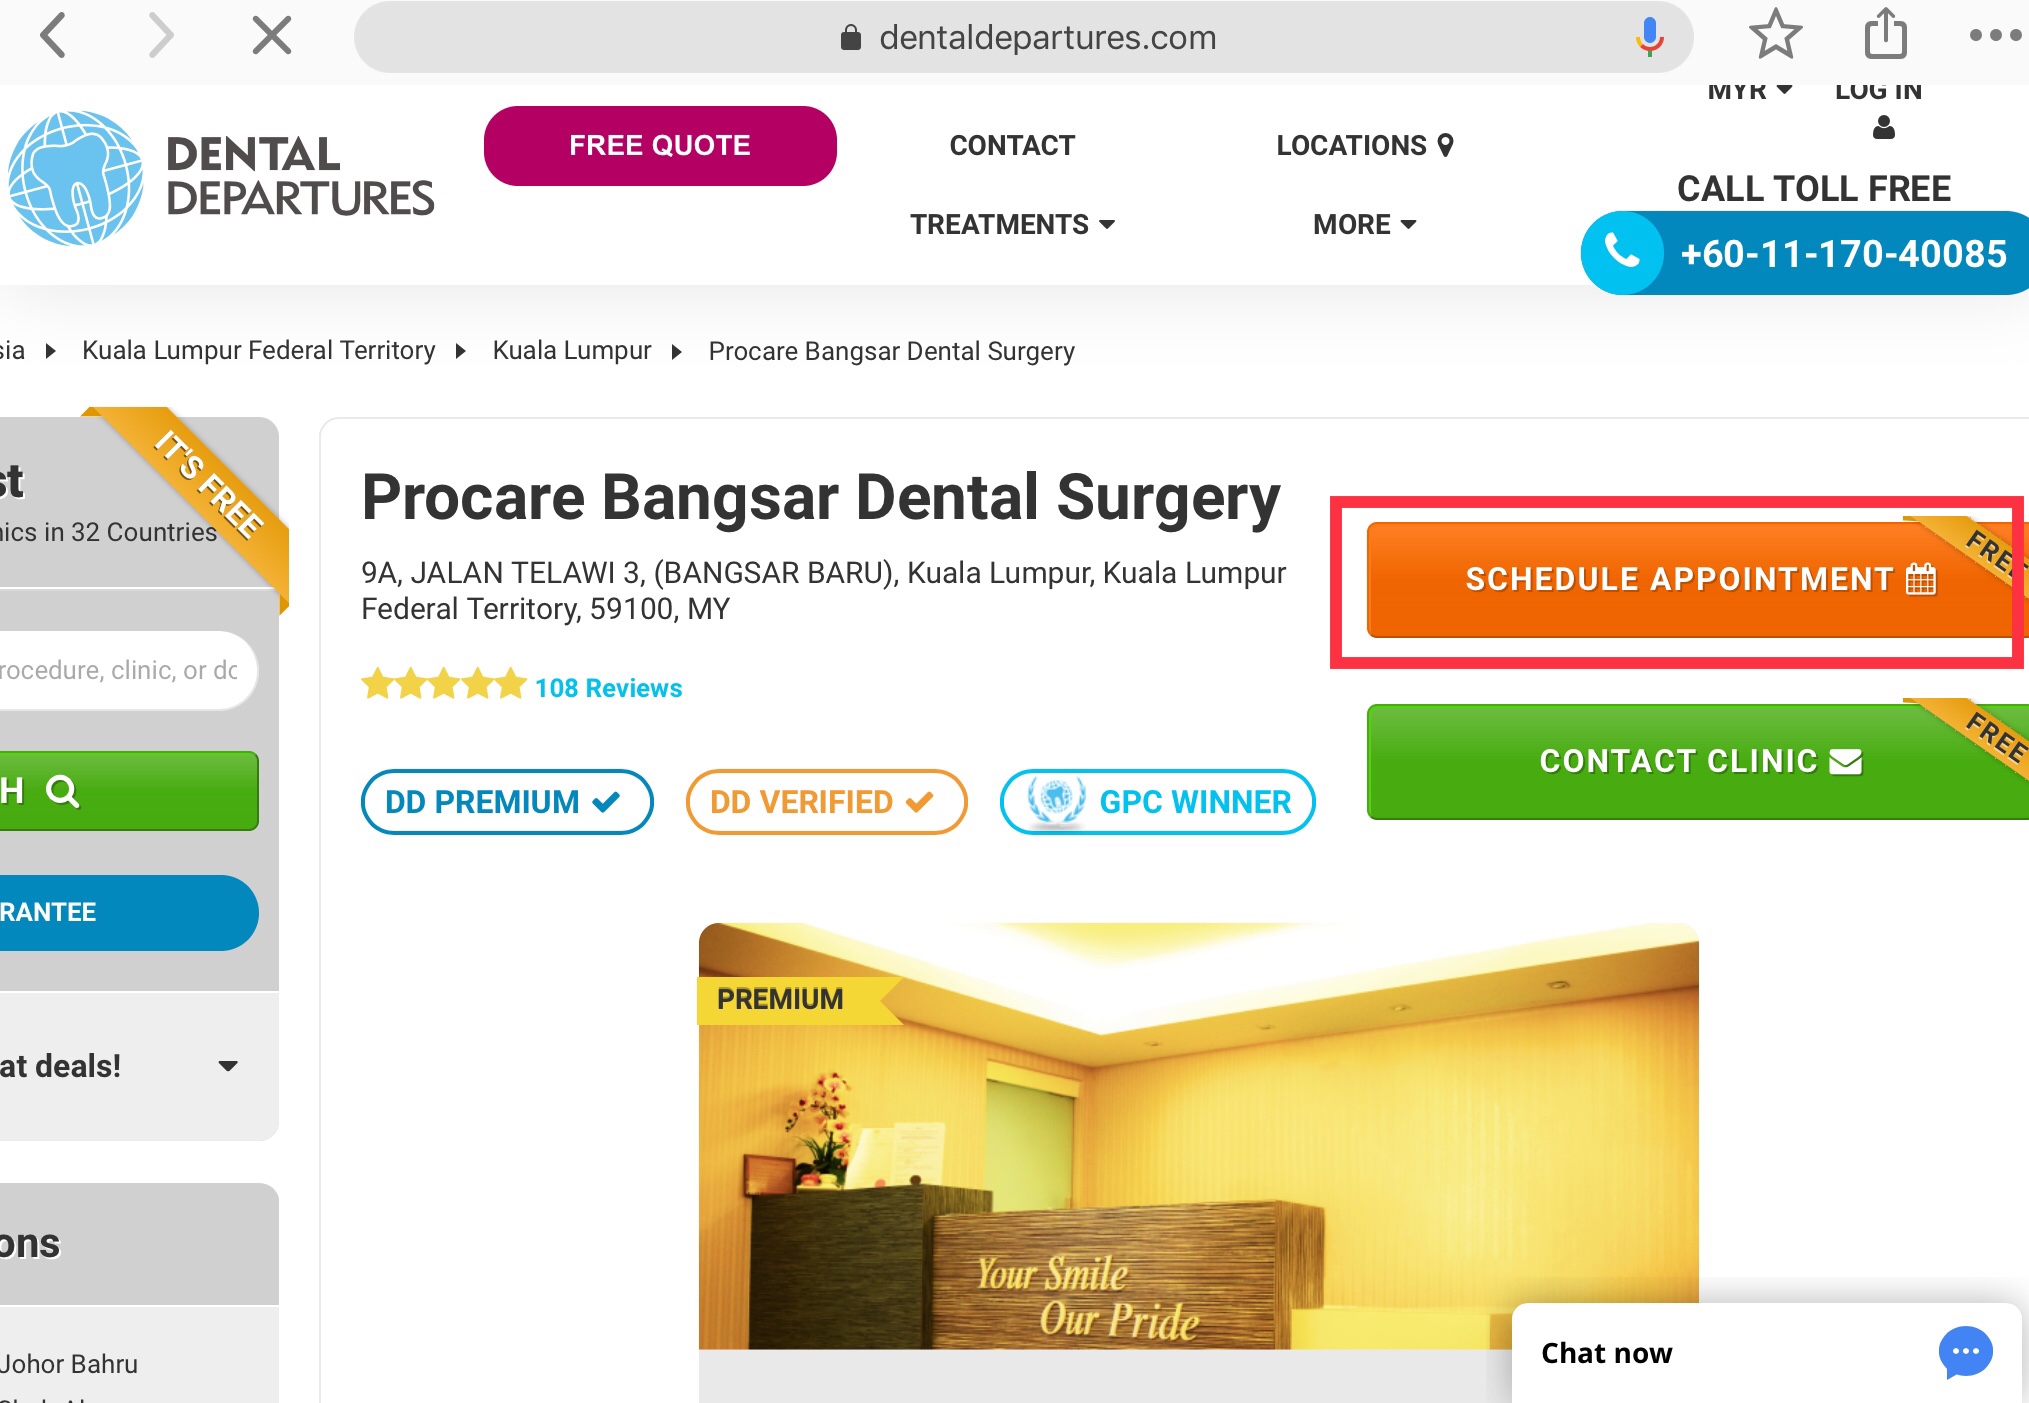The height and width of the screenshot is (1403, 2029).
Task: Stop page loading with X icon
Action: pyautogui.click(x=271, y=36)
